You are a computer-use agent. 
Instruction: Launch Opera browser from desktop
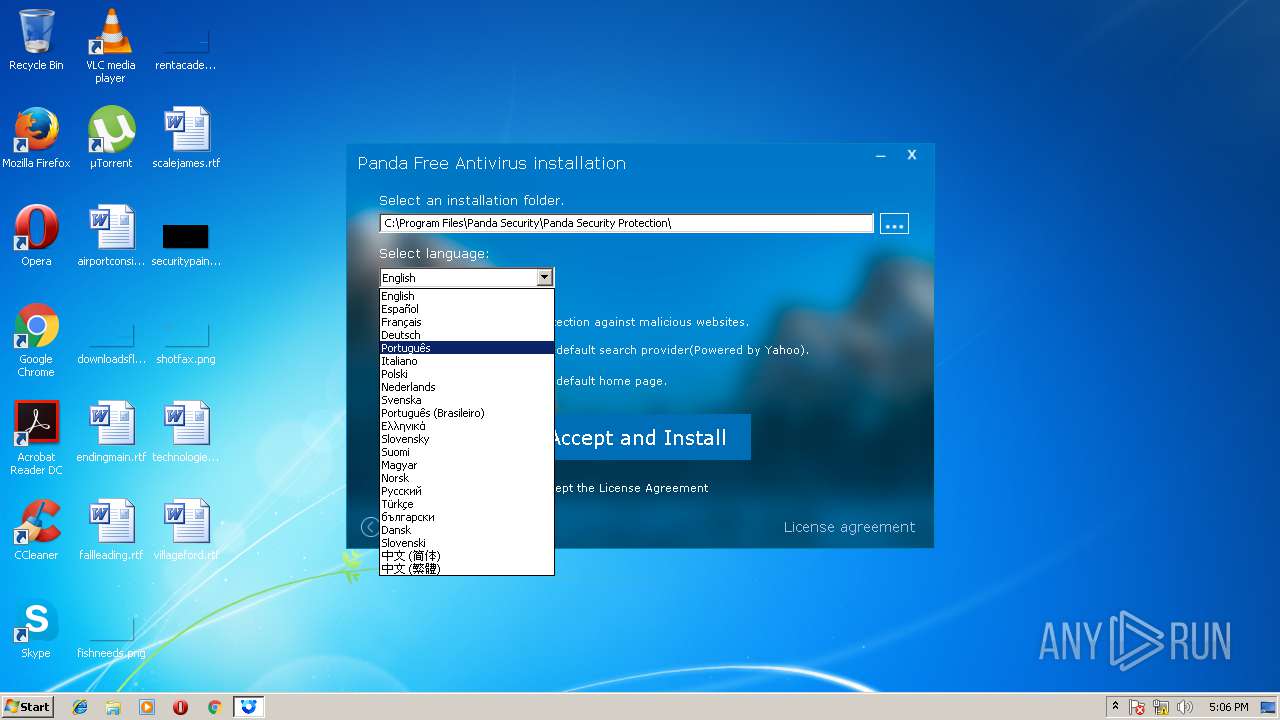pos(36,236)
